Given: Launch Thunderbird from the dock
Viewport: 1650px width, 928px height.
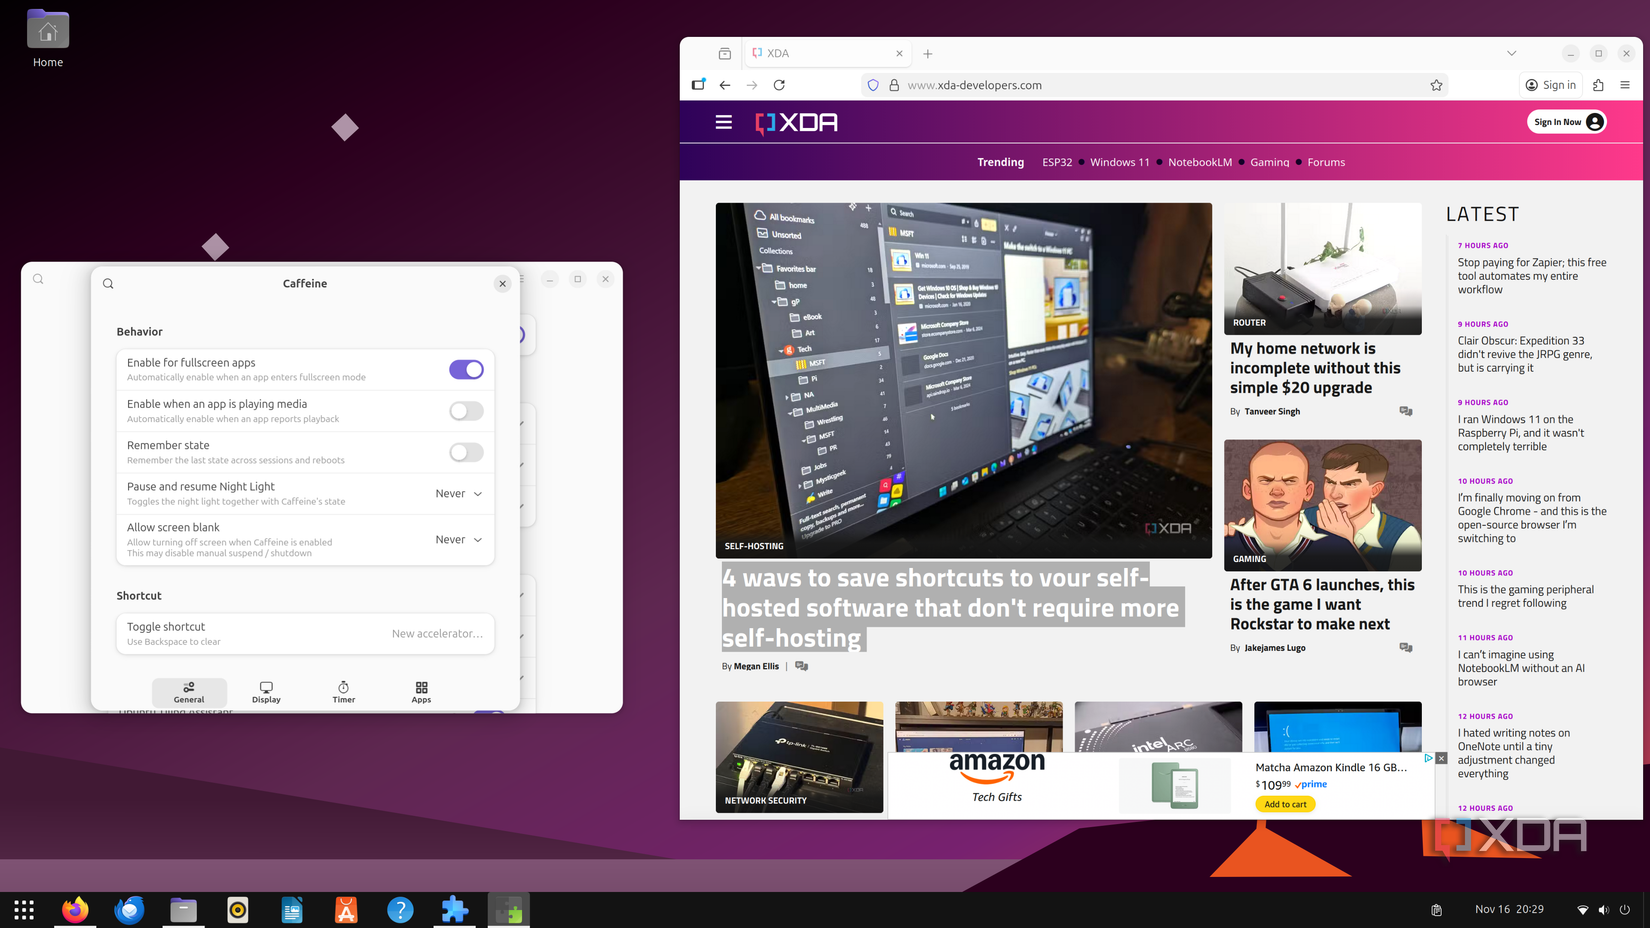Looking at the screenshot, I should [129, 910].
